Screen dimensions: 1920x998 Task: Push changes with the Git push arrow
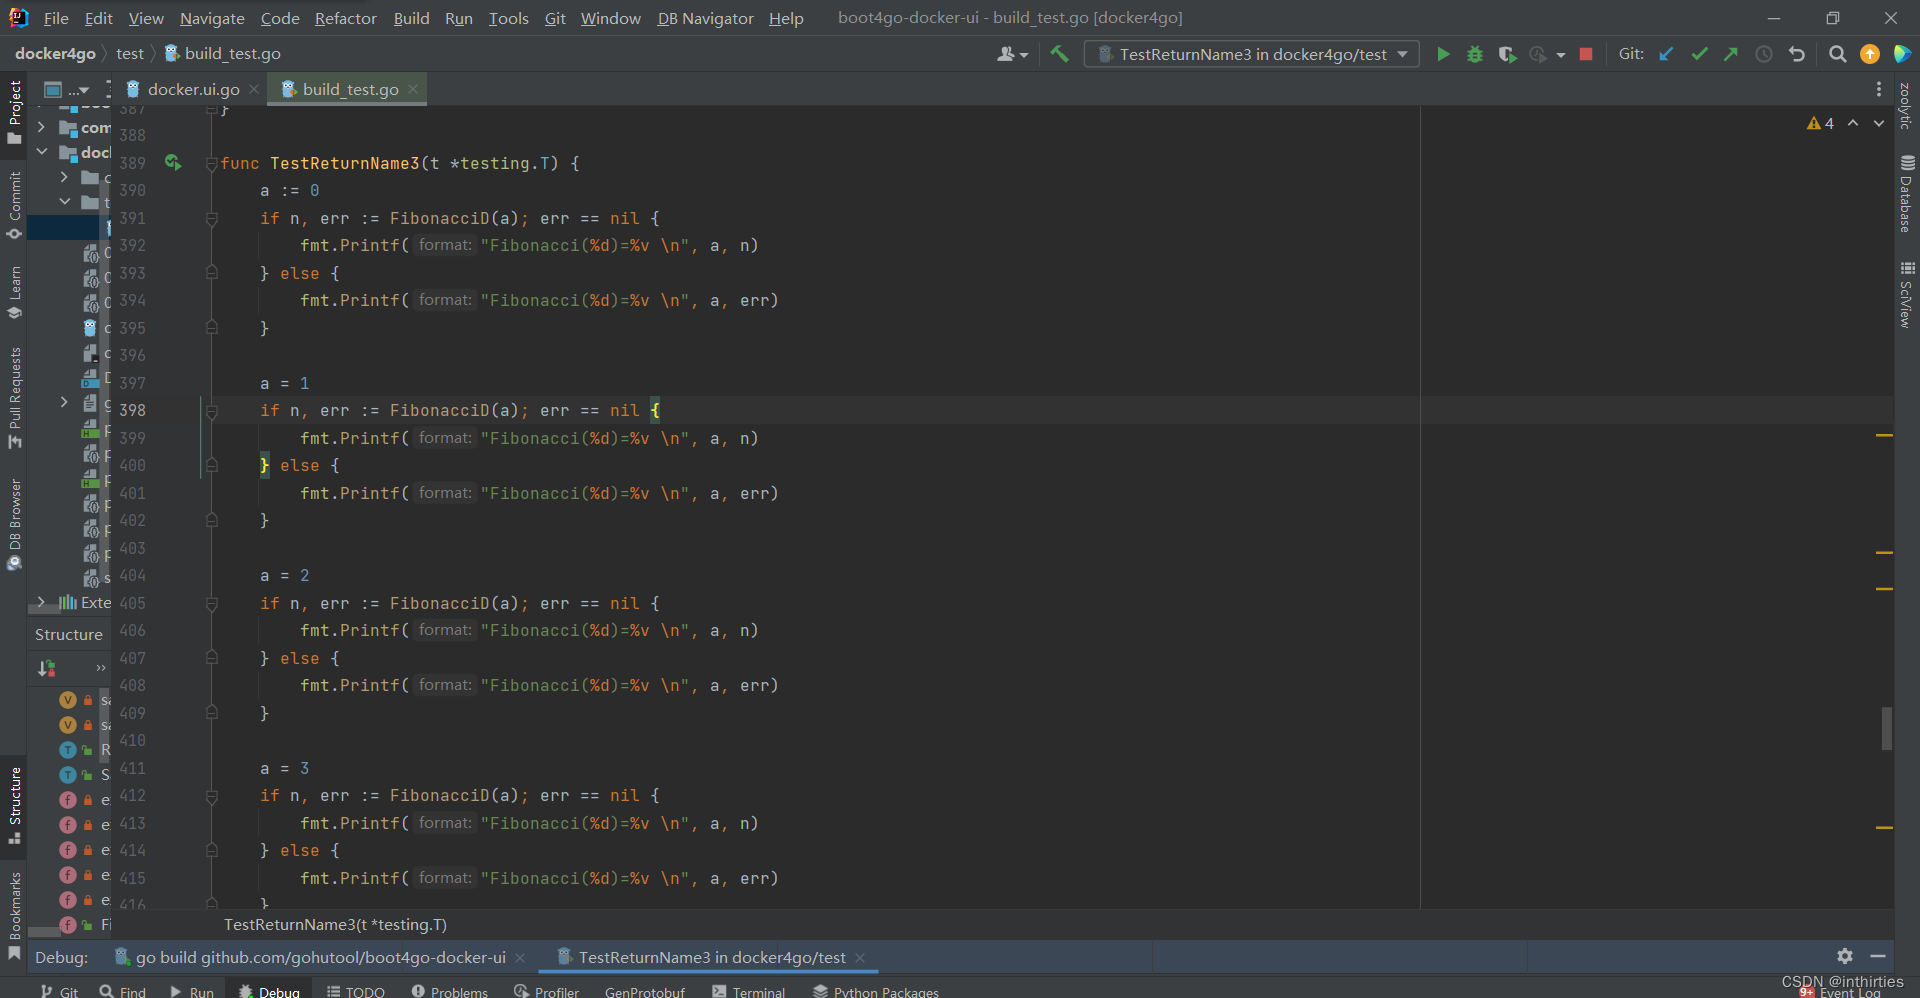(x=1731, y=54)
